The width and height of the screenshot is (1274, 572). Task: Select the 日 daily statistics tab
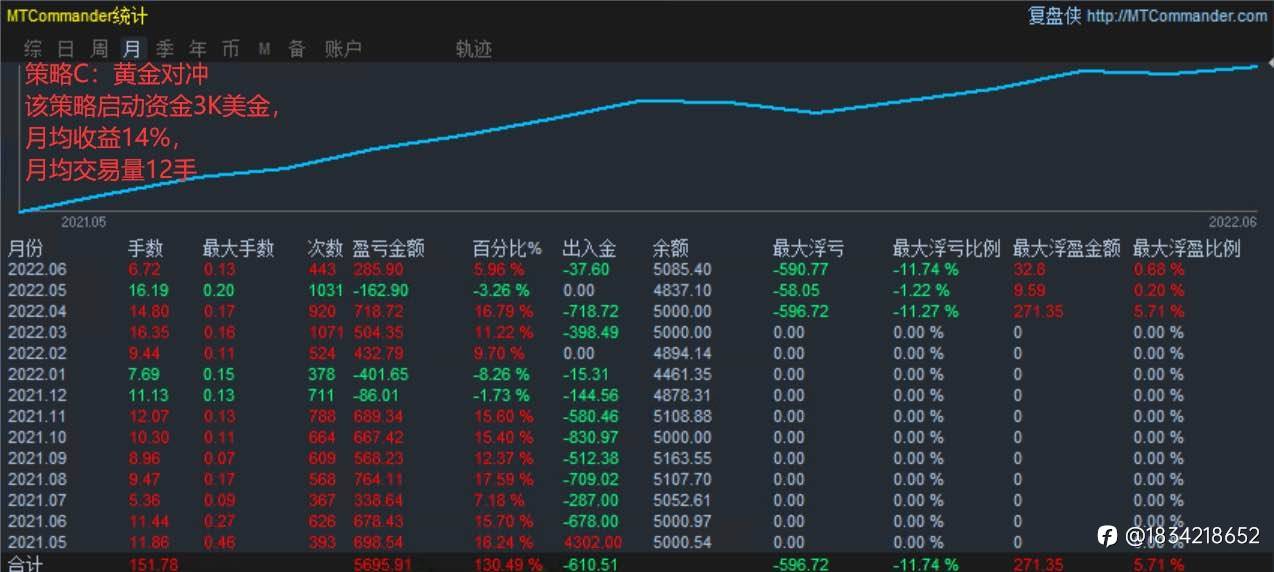65,49
